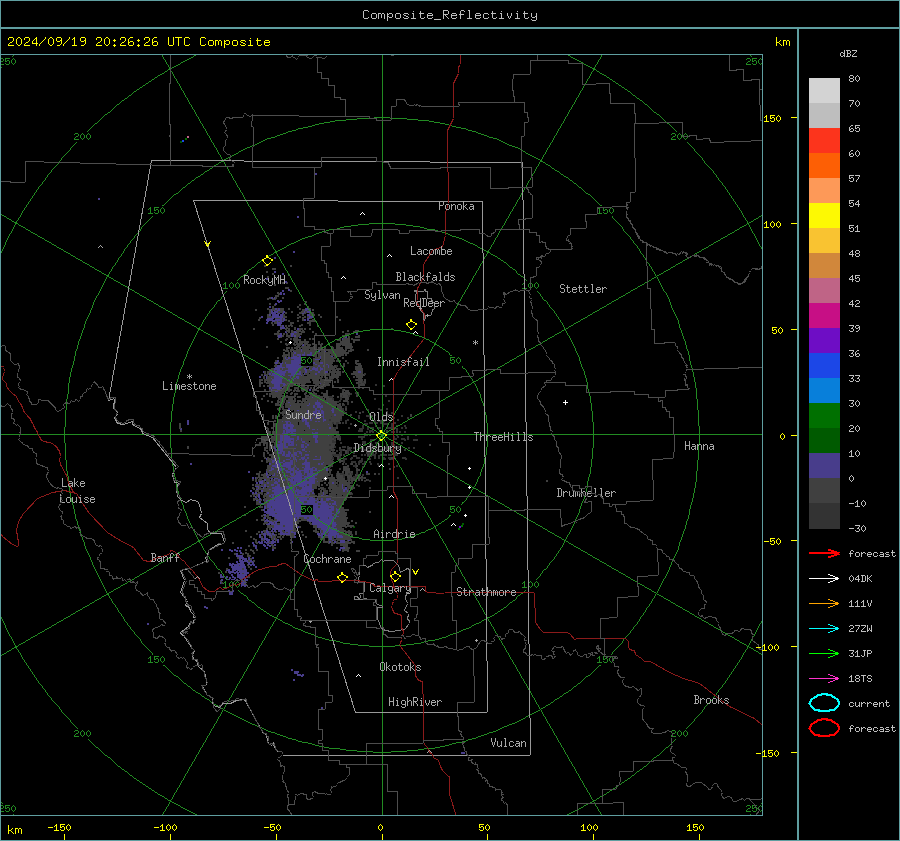Screen dimensions: 900x841
Task: Select the orange 111V arrow icon
Action: coord(824,603)
